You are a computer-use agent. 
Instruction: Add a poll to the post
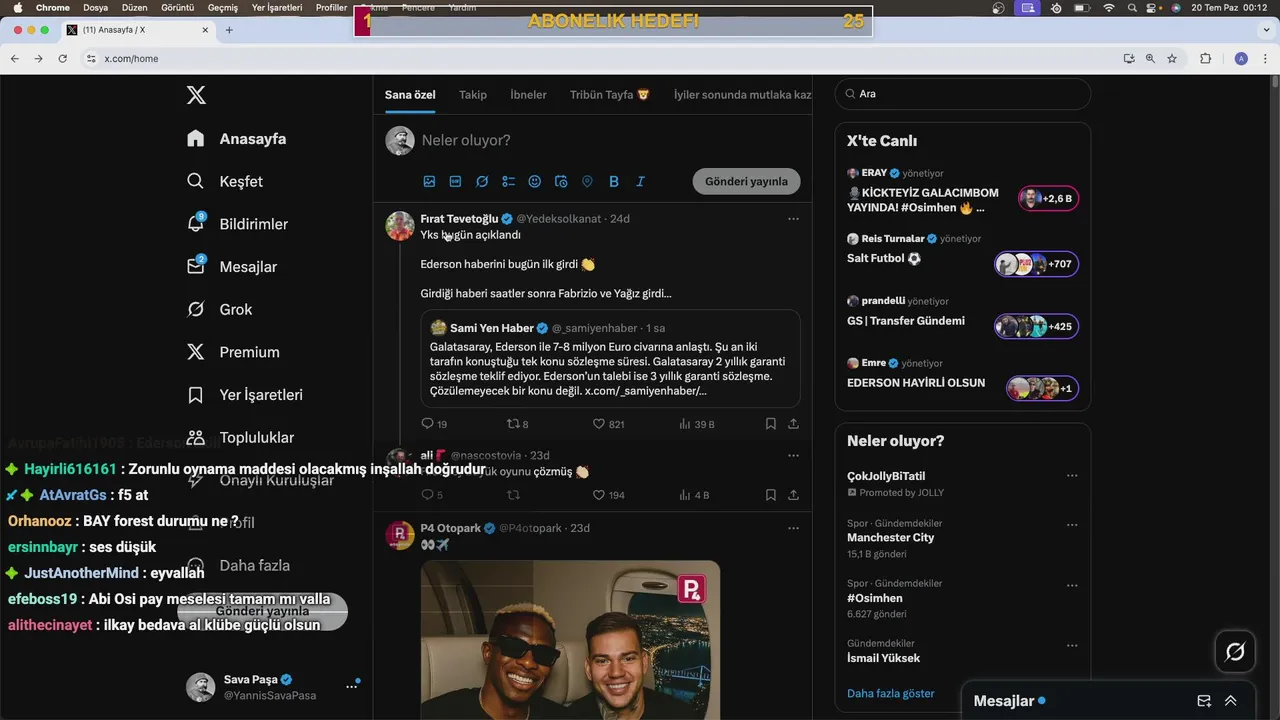pos(508,181)
